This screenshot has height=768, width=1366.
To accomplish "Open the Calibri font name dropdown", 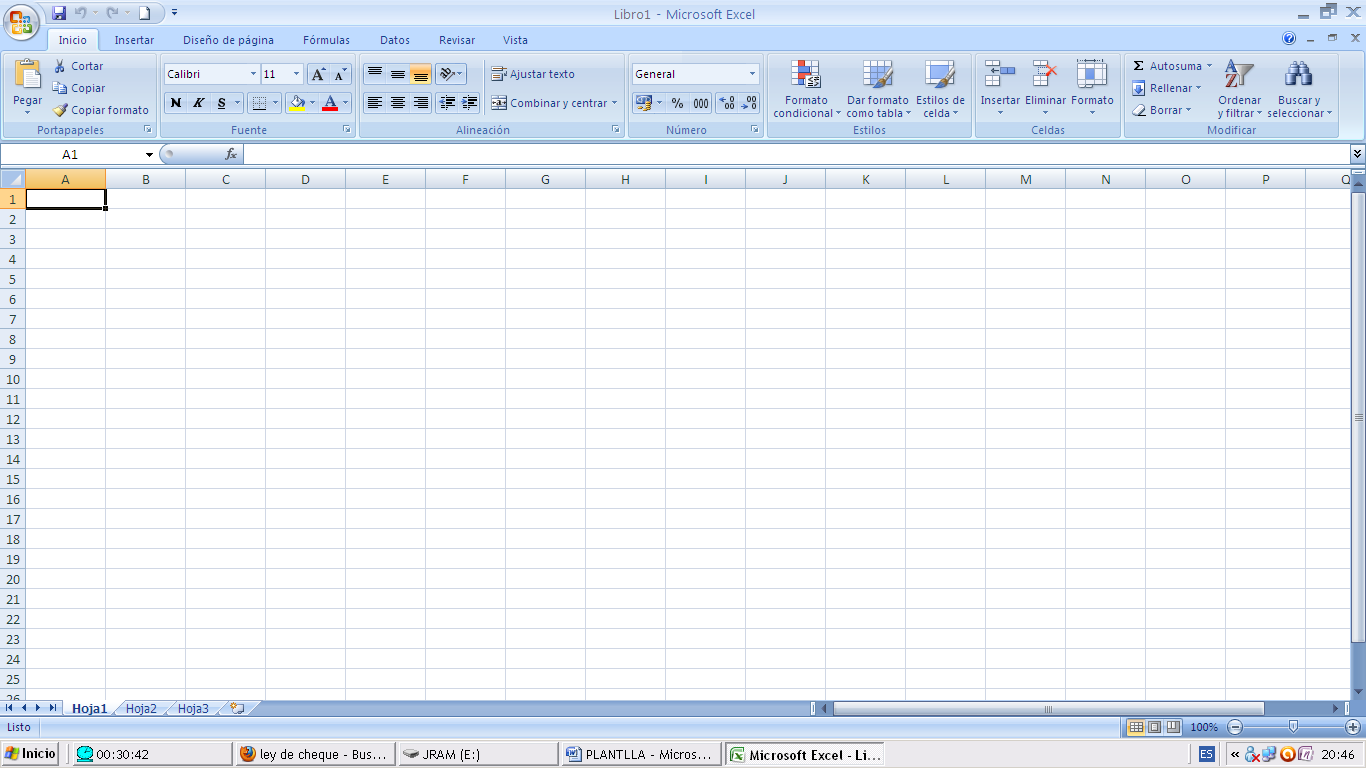I will coord(253,74).
